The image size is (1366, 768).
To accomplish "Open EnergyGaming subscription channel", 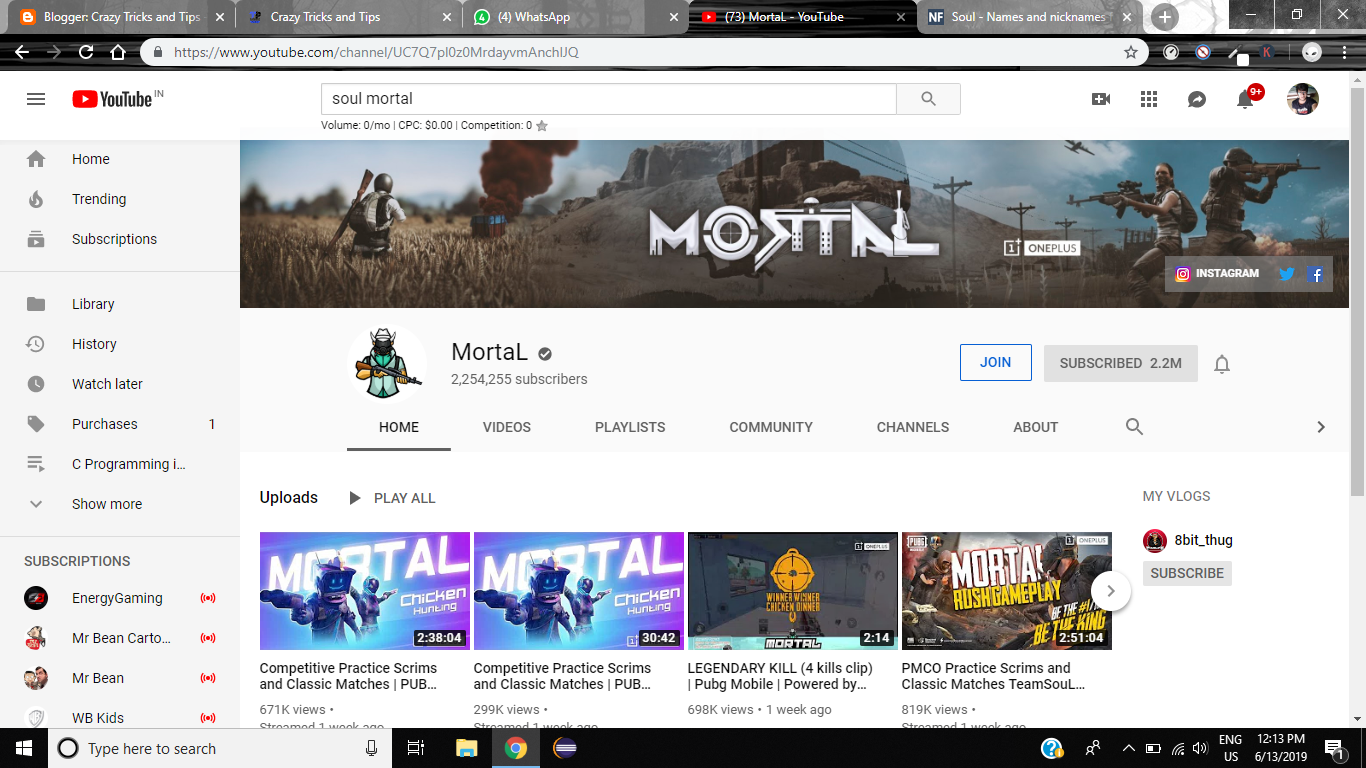I will pyautogui.click(x=120, y=598).
